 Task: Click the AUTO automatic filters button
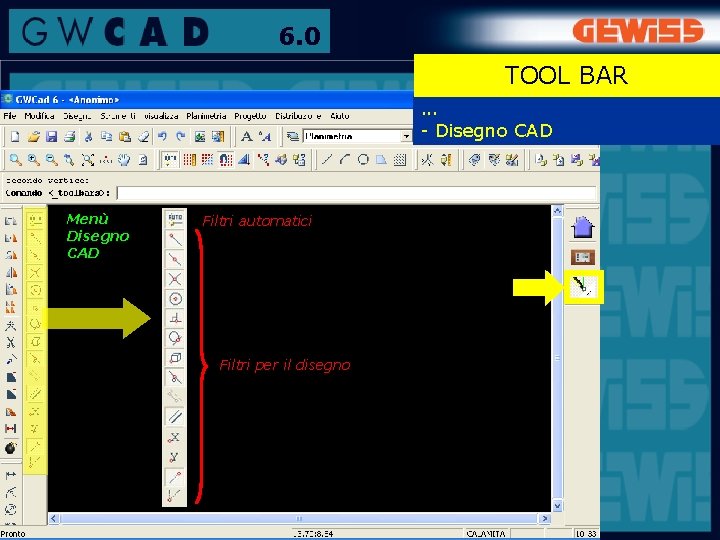[175, 219]
